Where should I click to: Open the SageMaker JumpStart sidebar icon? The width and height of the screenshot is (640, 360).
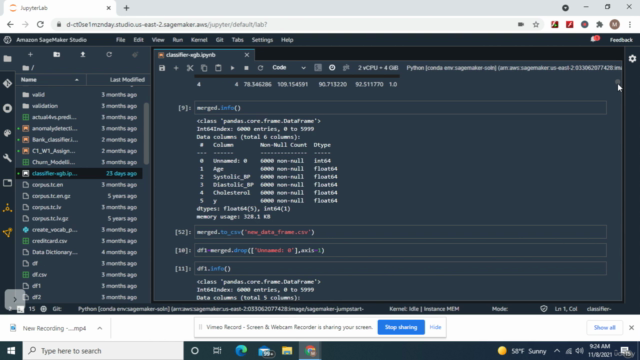[x=7, y=233]
